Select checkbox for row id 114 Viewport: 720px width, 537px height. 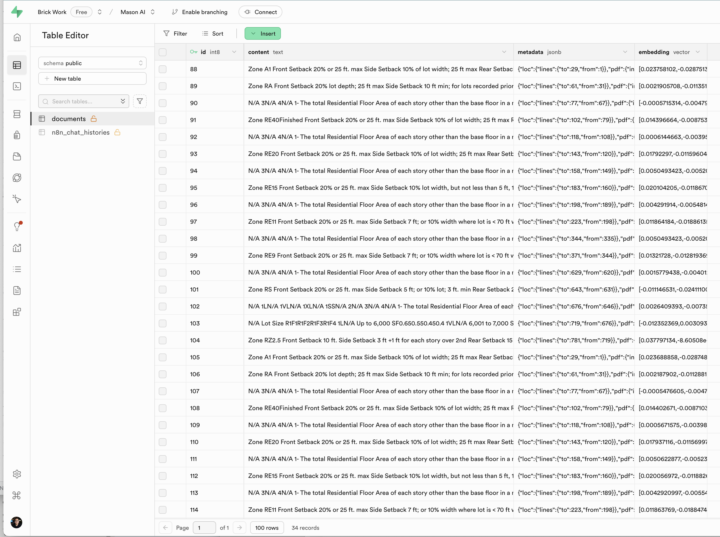[163, 509]
